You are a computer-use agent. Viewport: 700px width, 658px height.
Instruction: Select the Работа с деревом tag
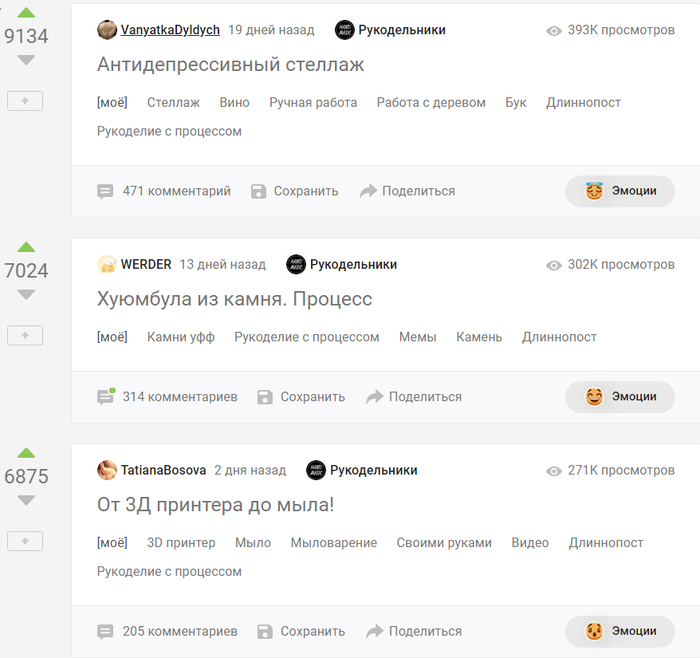(431, 103)
